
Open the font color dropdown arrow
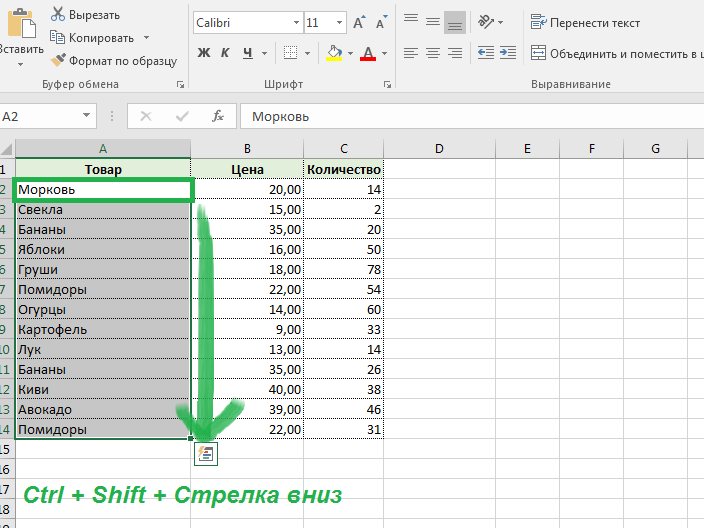point(385,53)
